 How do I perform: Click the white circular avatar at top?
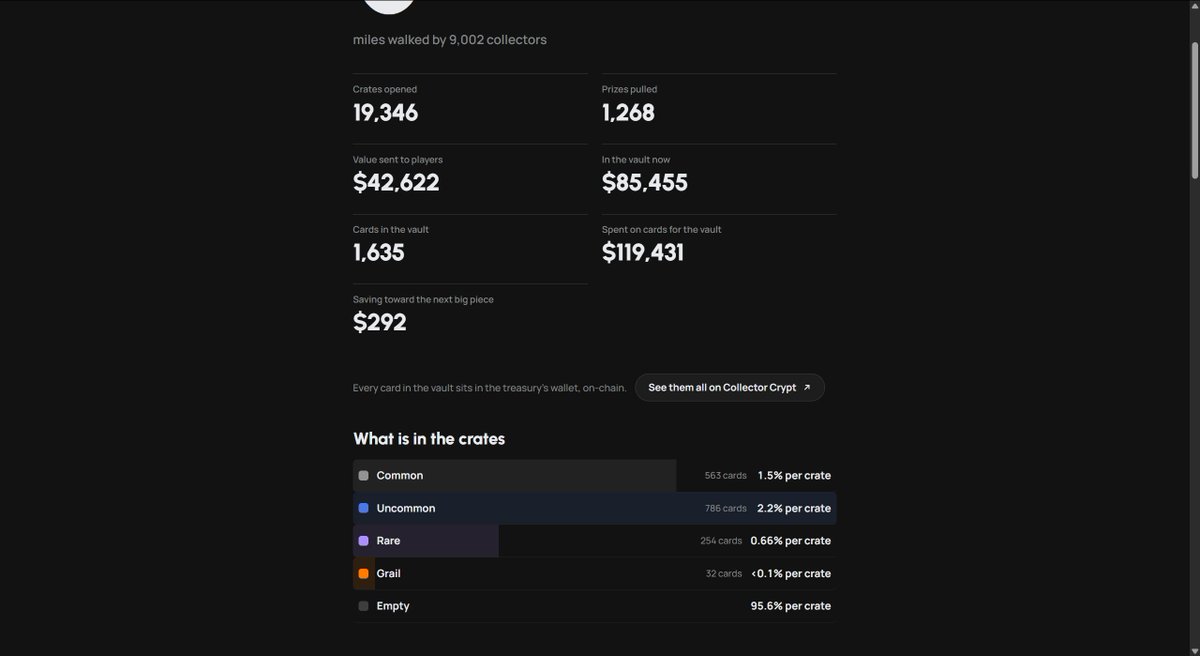pyautogui.click(x=389, y=5)
